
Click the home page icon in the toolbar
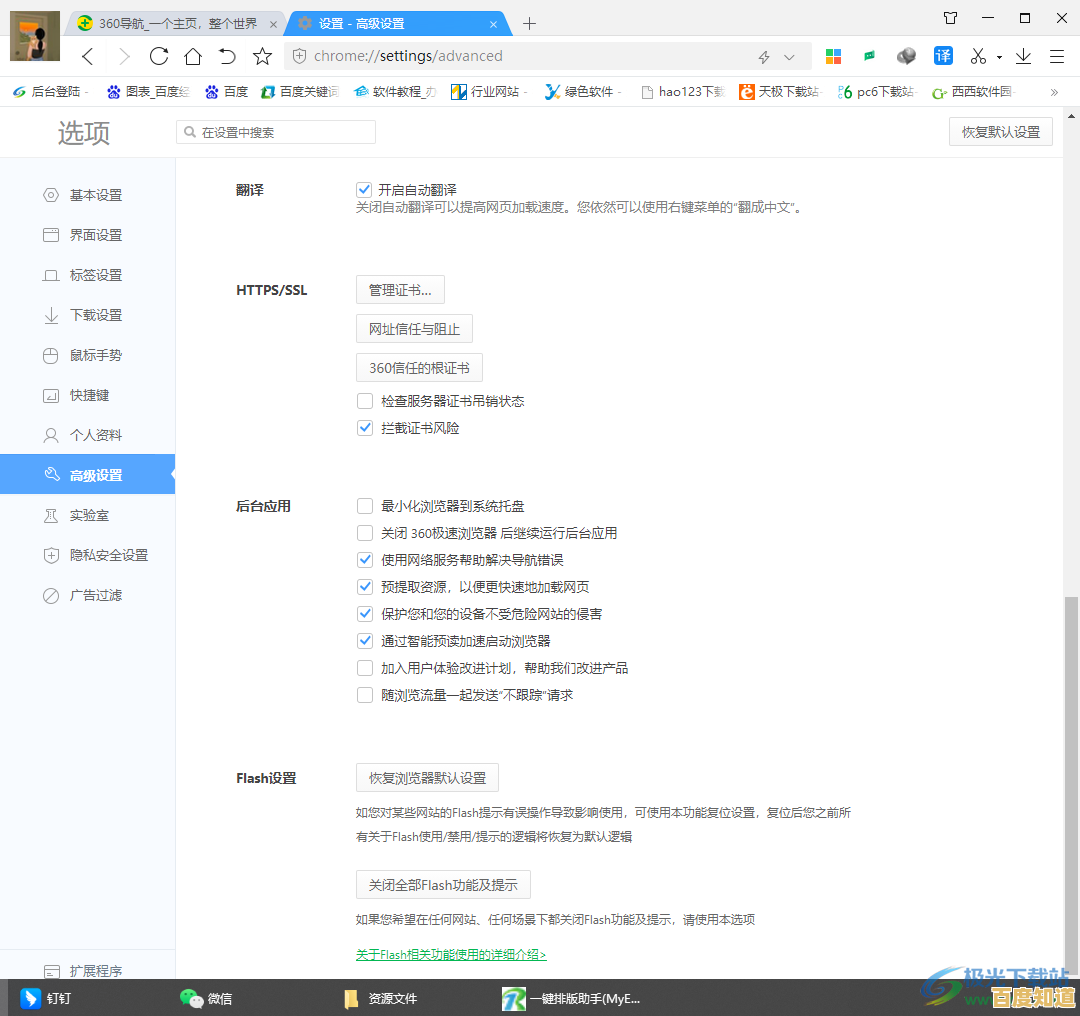tap(195, 56)
